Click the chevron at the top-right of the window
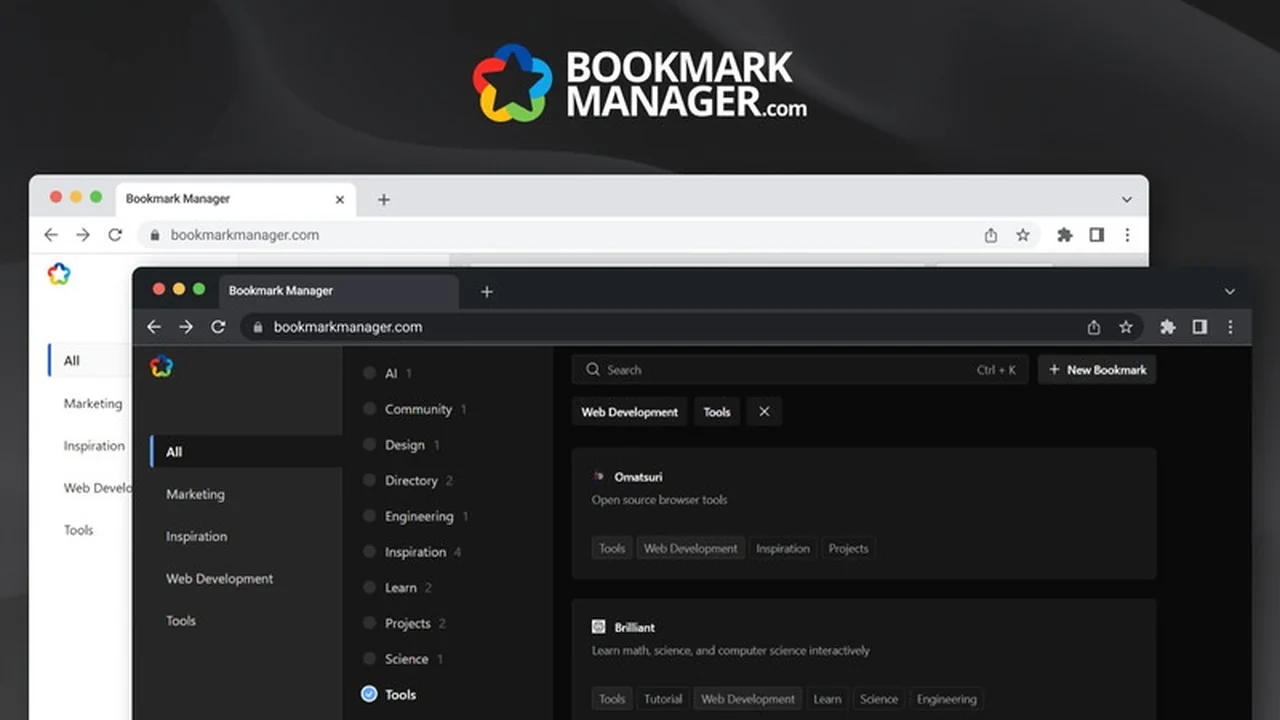 (x=1229, y=291)
